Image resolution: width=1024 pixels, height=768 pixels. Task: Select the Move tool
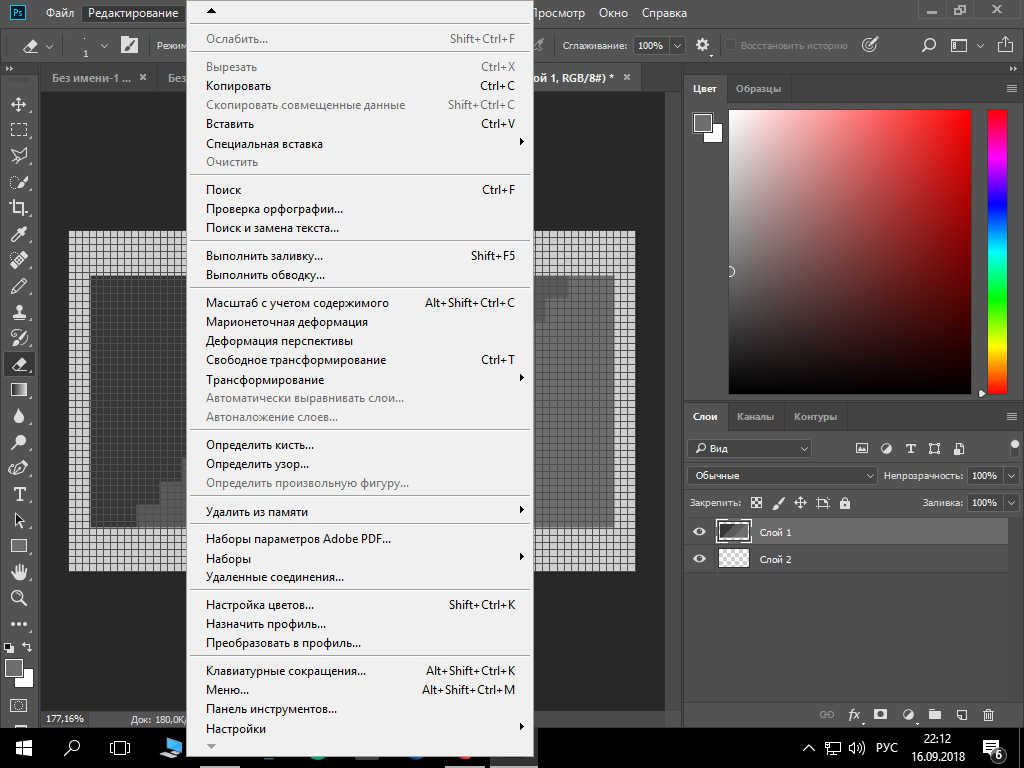(x=18, y=104)
